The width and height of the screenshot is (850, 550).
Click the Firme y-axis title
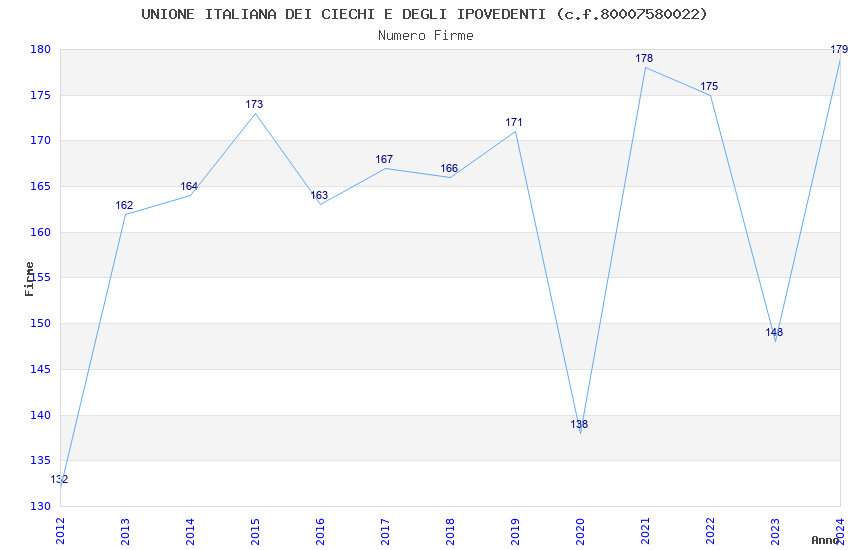pos(29,279)
